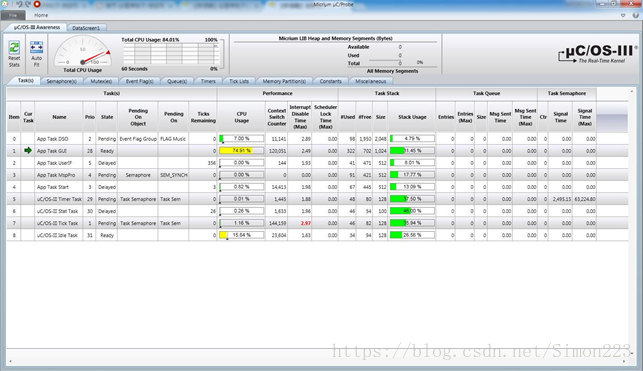Select the App Task Start name cell

[59, 187]
